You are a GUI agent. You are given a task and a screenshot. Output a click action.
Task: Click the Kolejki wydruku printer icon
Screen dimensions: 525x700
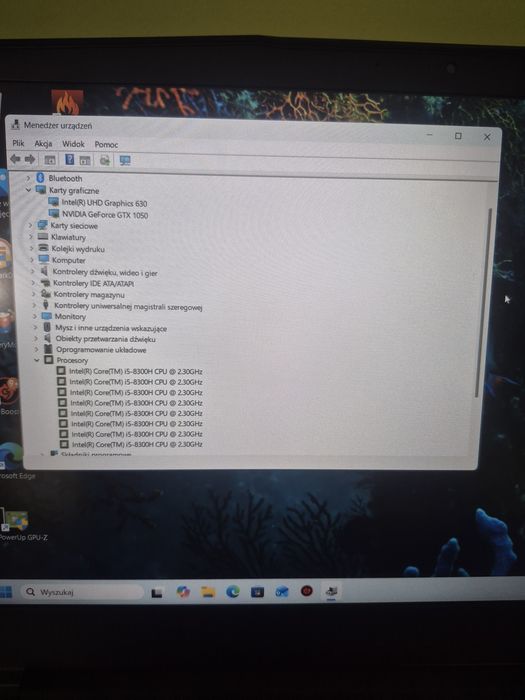43,248
